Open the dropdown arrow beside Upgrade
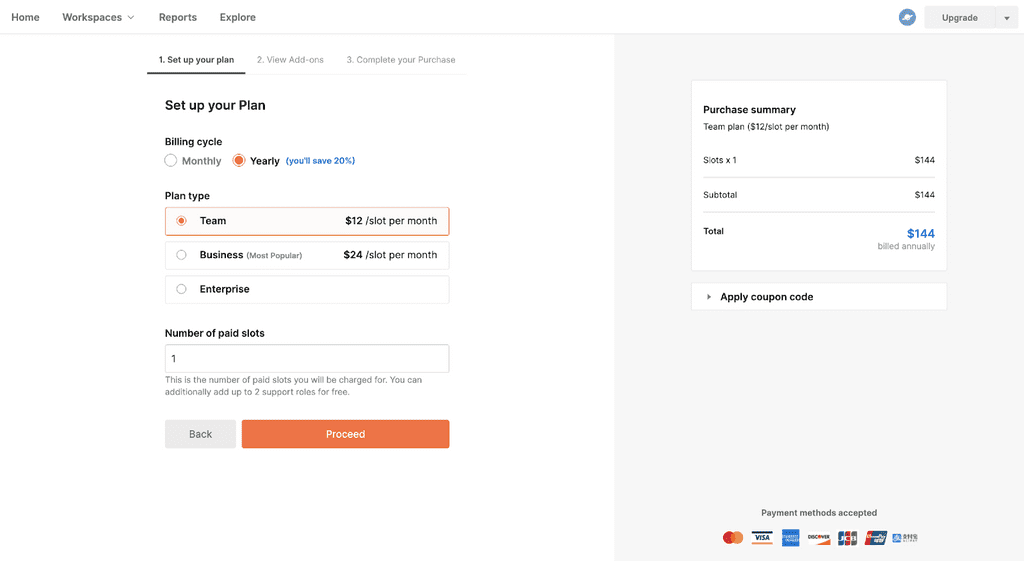Viewport: 1024px width, 561px height. click(1006, 18)
